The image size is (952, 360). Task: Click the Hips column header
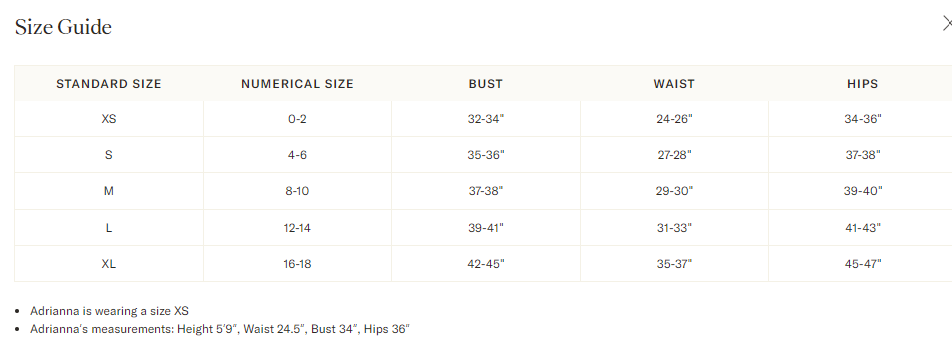862,84
